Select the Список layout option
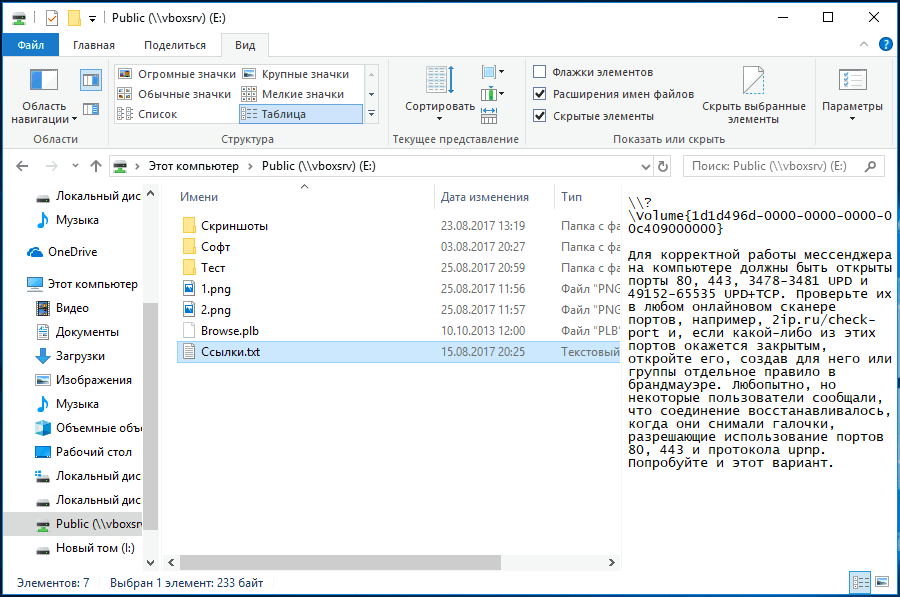This screenshot has width=900, height=597. [157, 114]
